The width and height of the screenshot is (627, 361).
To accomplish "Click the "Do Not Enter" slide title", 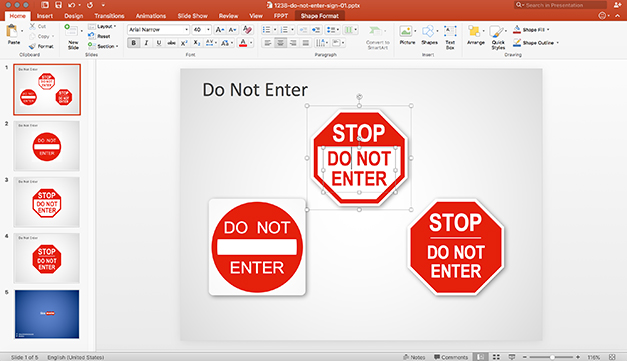I will click(x=255, y=90).
